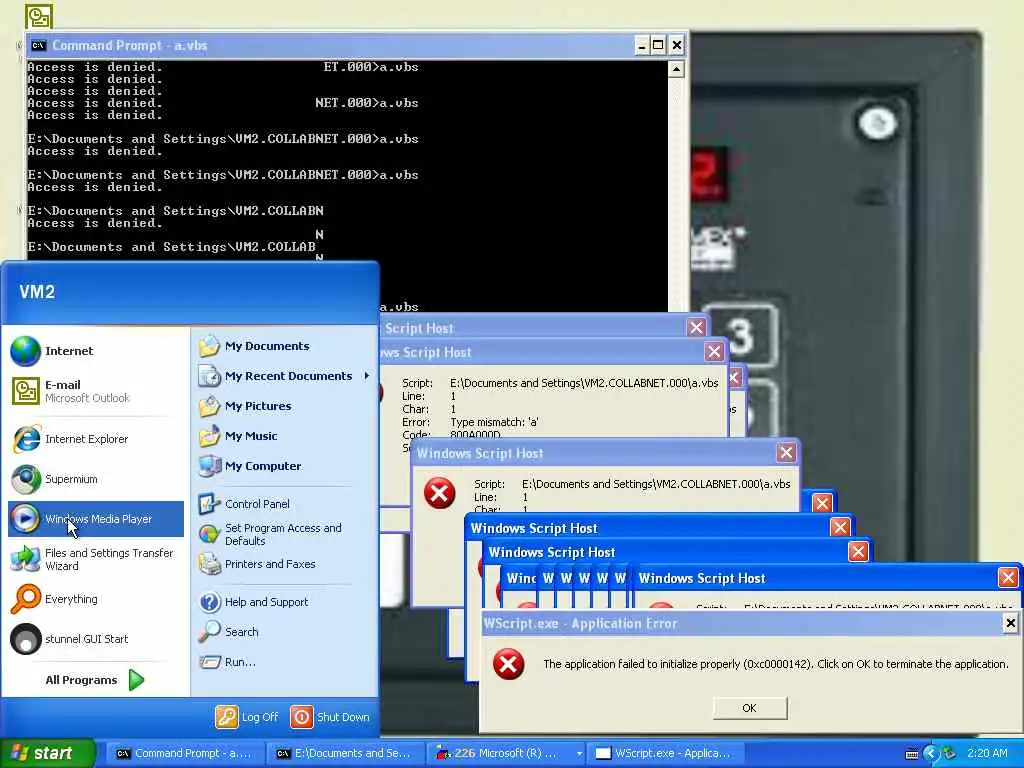1024x768 pixels.
Task: Click the keyboard icon in system tray
Action: pos(912,754)
